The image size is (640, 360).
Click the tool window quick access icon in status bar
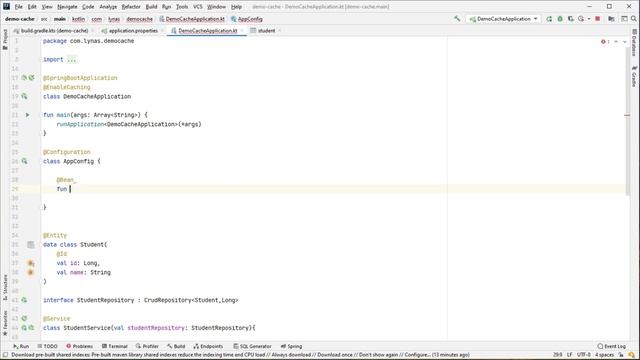coord(5,355)
